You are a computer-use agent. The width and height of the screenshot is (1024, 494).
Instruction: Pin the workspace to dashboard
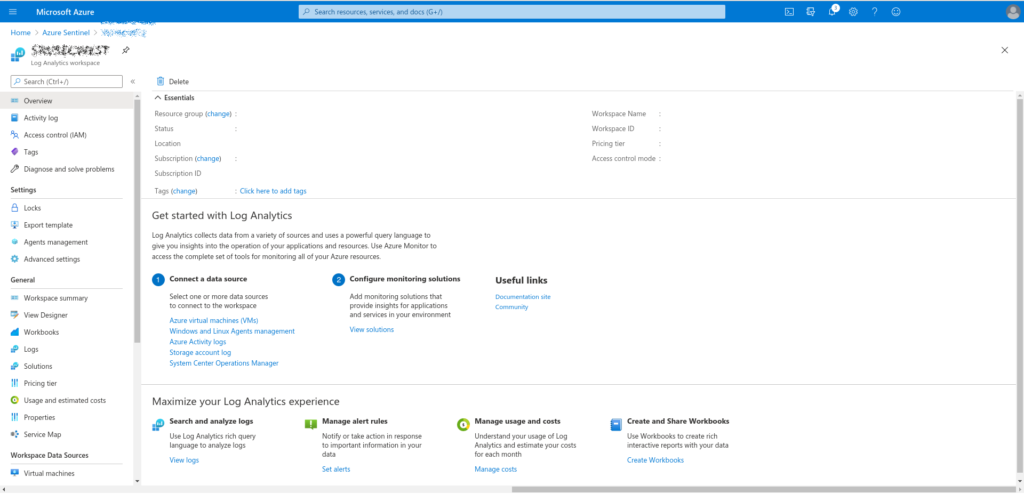(x=126, y=50)
